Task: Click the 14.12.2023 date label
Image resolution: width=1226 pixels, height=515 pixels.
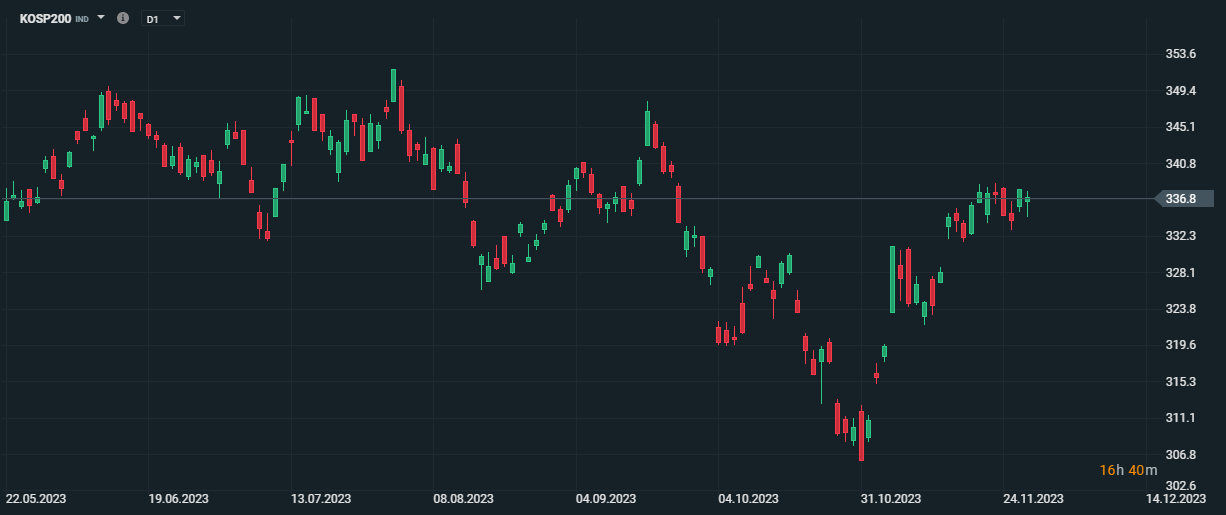Action: (1176, 498)
